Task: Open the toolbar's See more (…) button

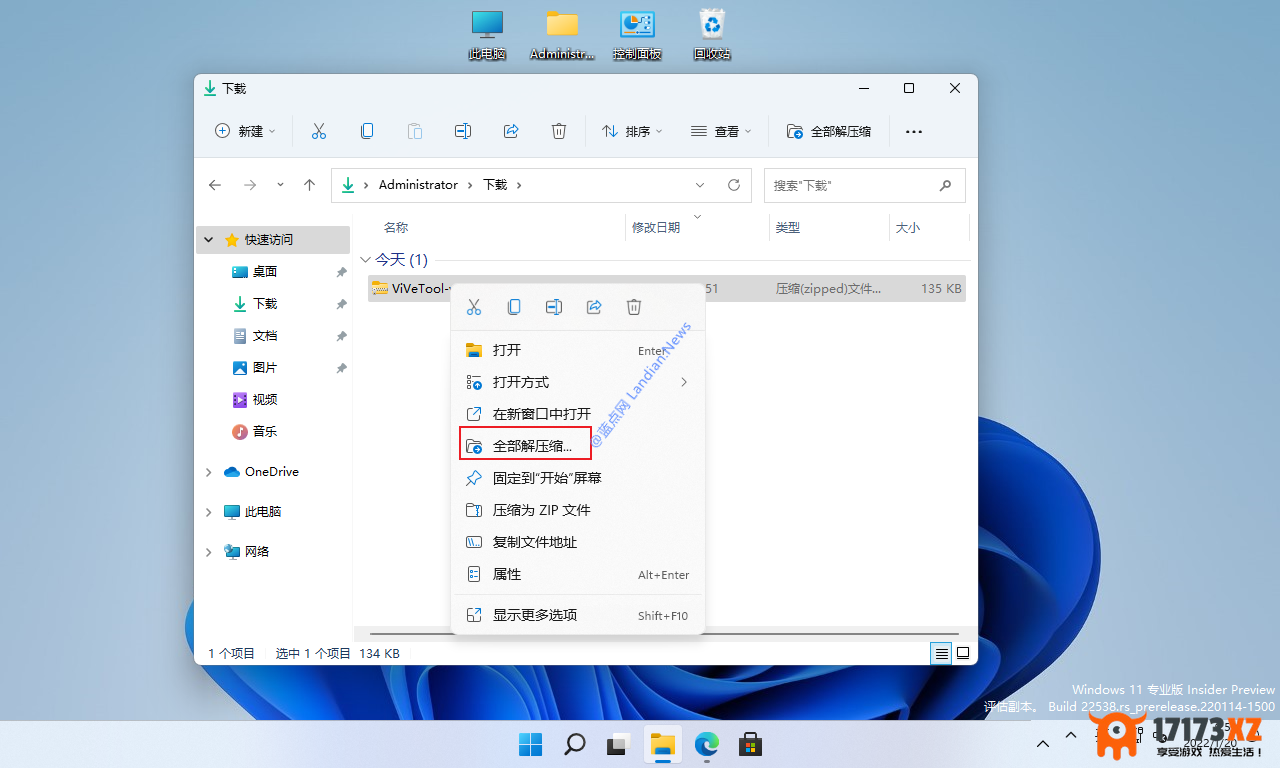Action: (x=913, y=131)
